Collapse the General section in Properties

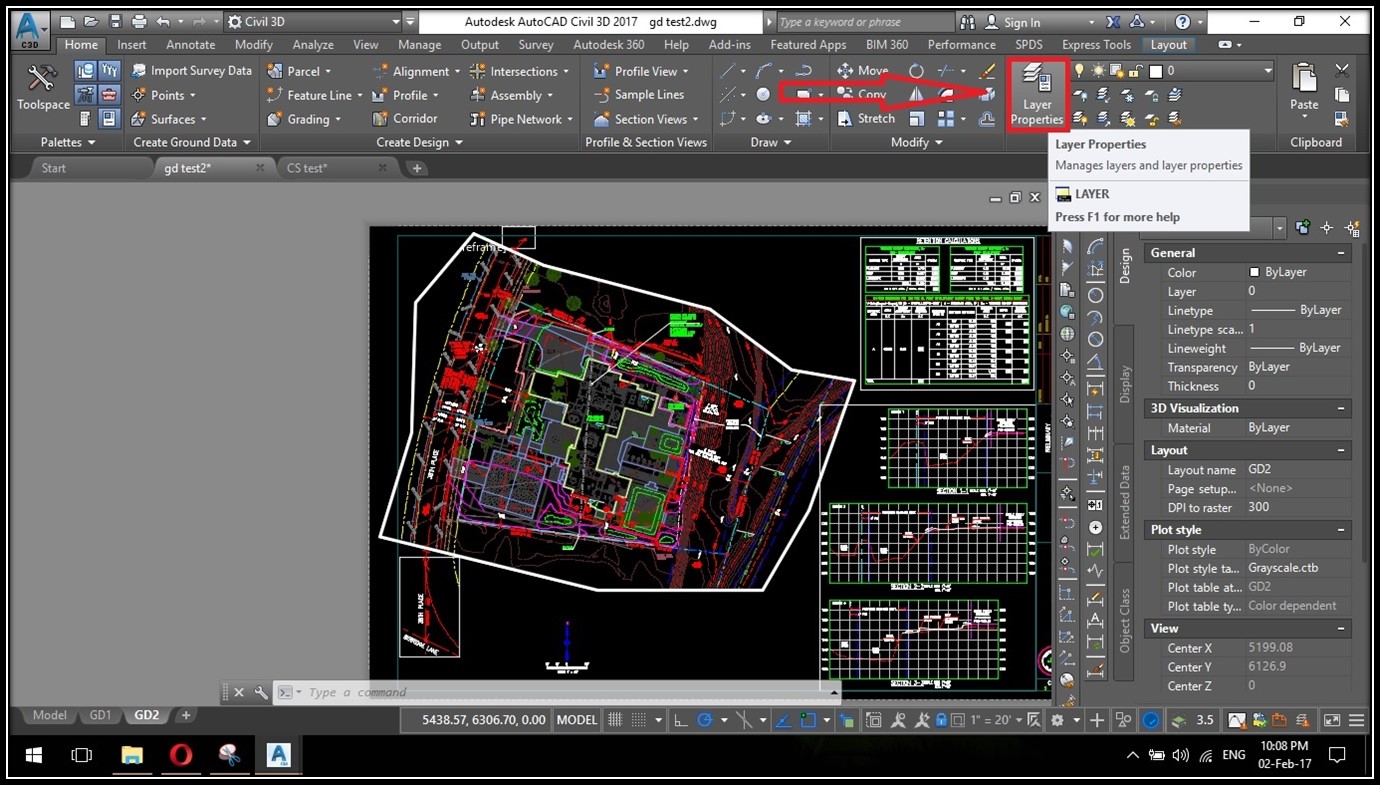(1343, 253)
